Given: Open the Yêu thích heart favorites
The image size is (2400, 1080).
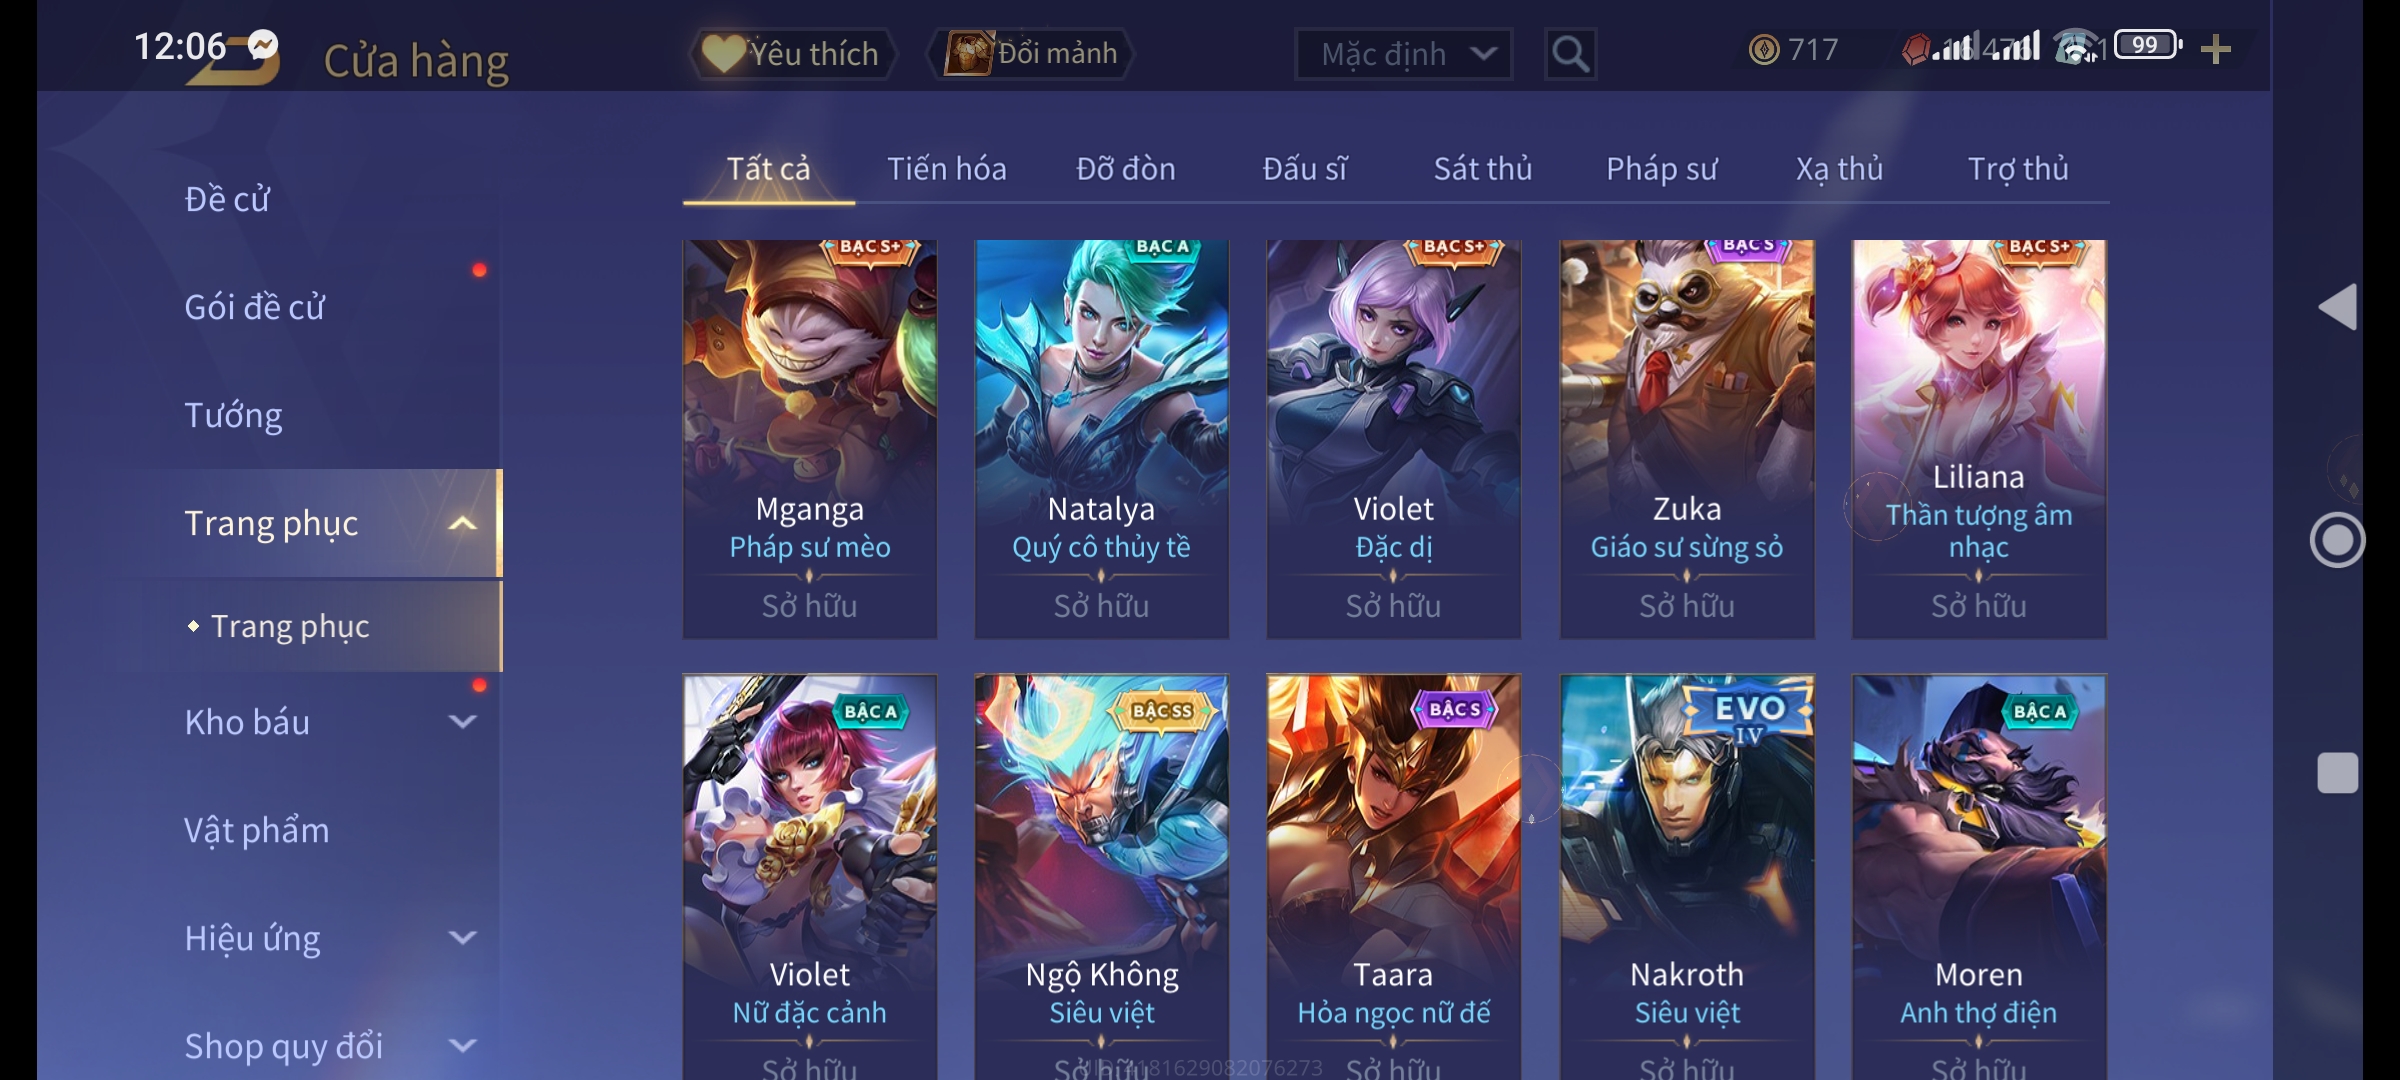Looking at the screenshot, I should (791, 53).
